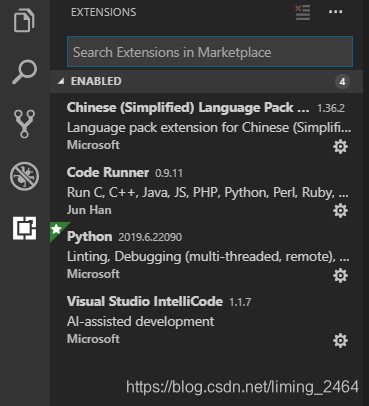Open manage gear for Visual Studio IntelliCode

(x=340, y=340)
